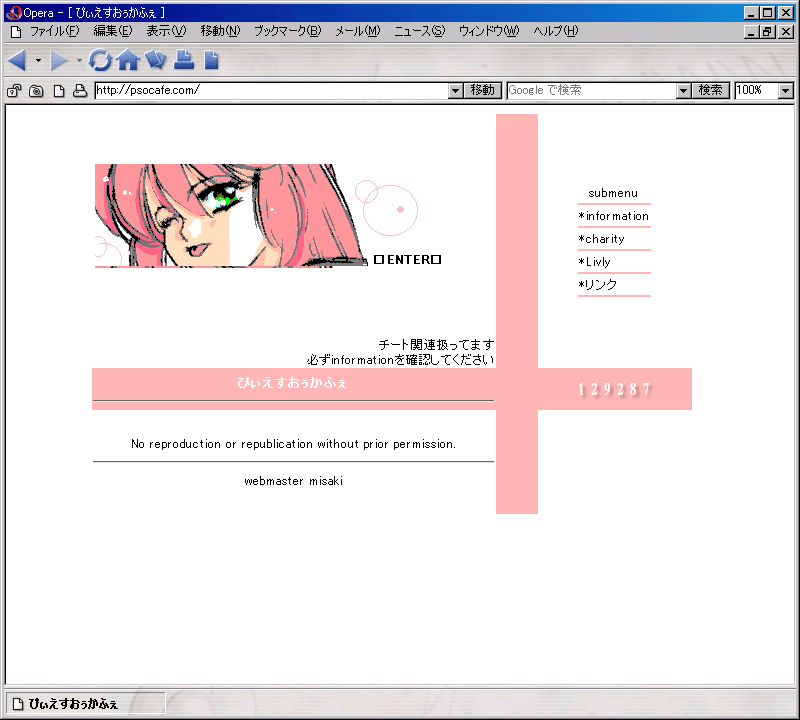Click the 'No reproduction or republication' notice
800x720 pixels.
(x=293, y=444)
